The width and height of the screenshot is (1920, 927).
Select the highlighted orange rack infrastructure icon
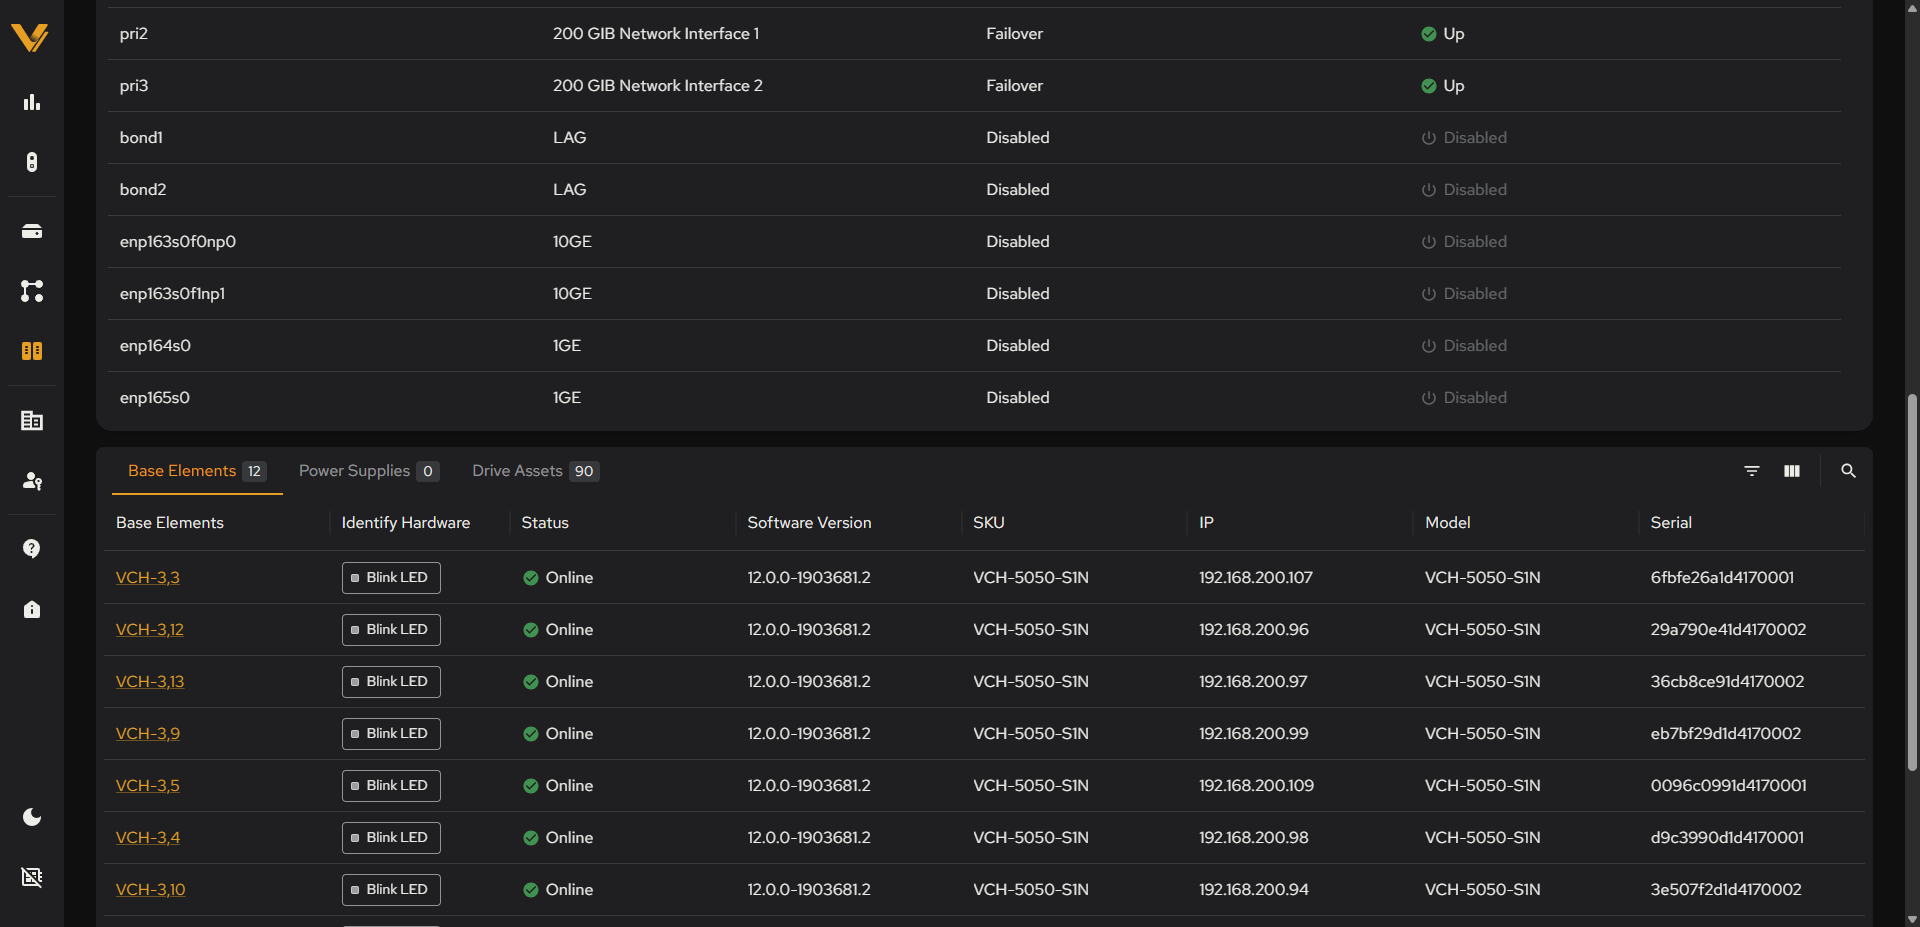[32, 351]
